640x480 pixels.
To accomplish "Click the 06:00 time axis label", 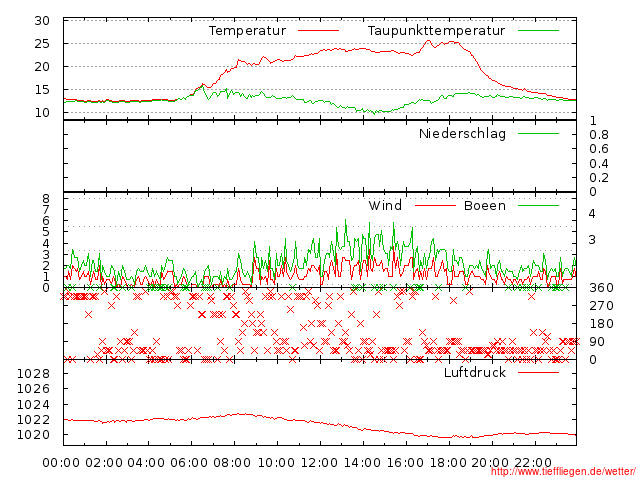I will pyautogui.click(x=189, y=463).
